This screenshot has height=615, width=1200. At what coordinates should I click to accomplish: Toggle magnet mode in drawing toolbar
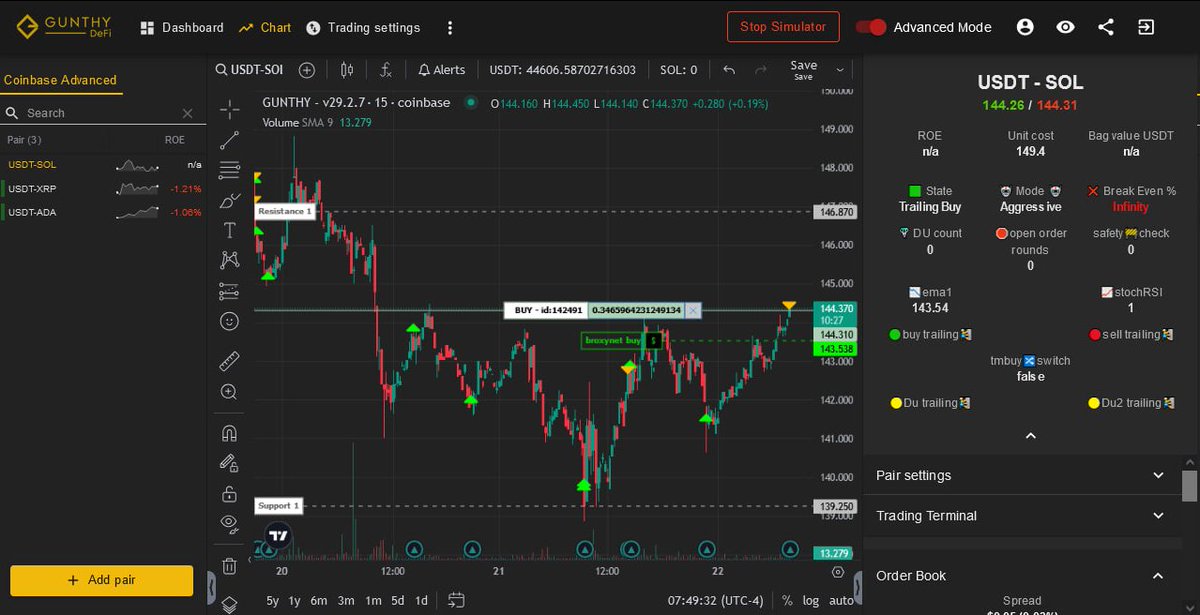click(229, 433)
